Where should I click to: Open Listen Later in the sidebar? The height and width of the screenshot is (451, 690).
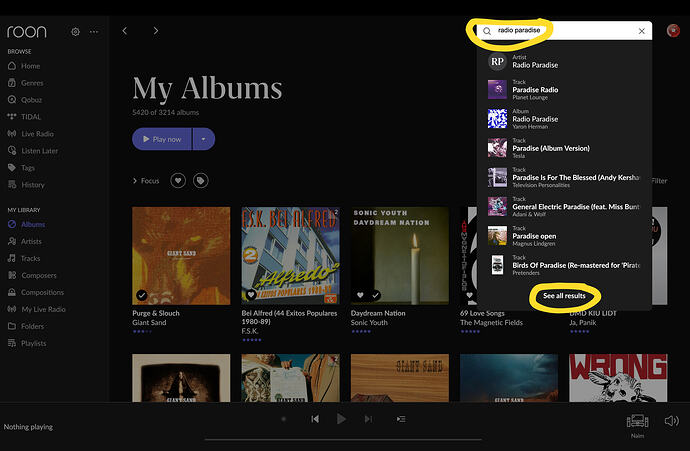coord(33,151)
